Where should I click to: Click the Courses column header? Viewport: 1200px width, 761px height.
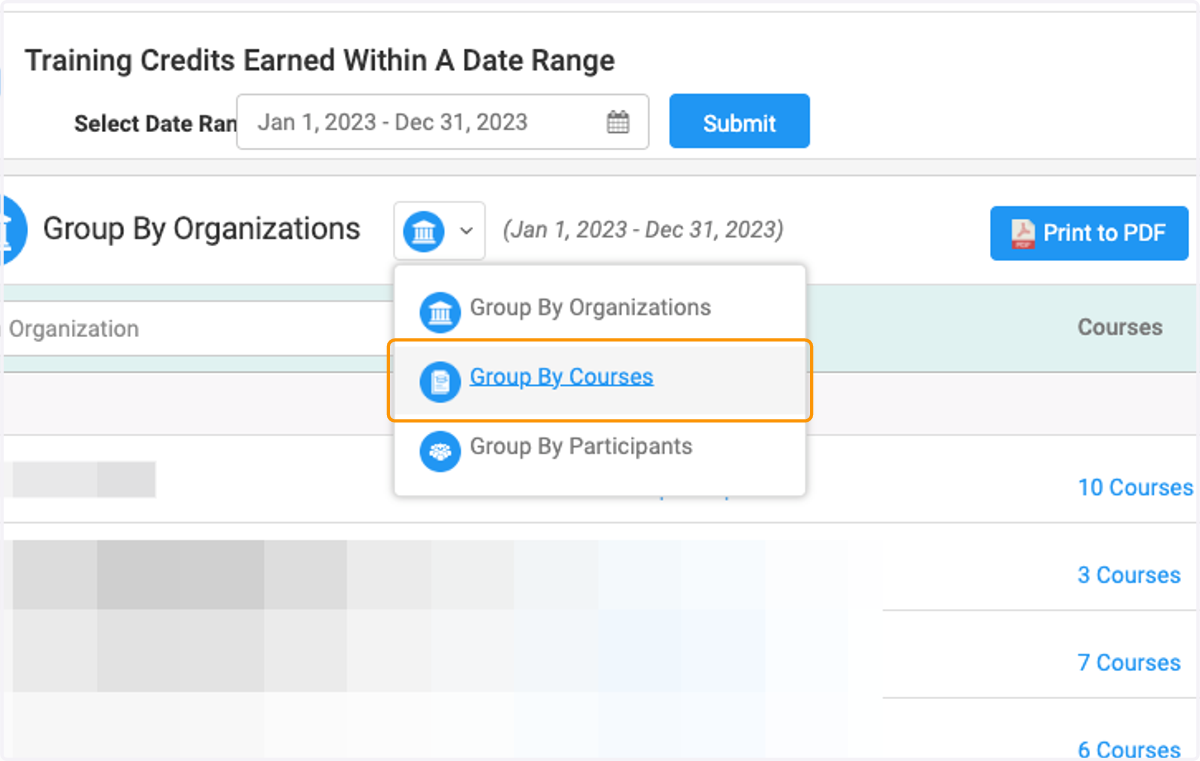click(1120, 327)
